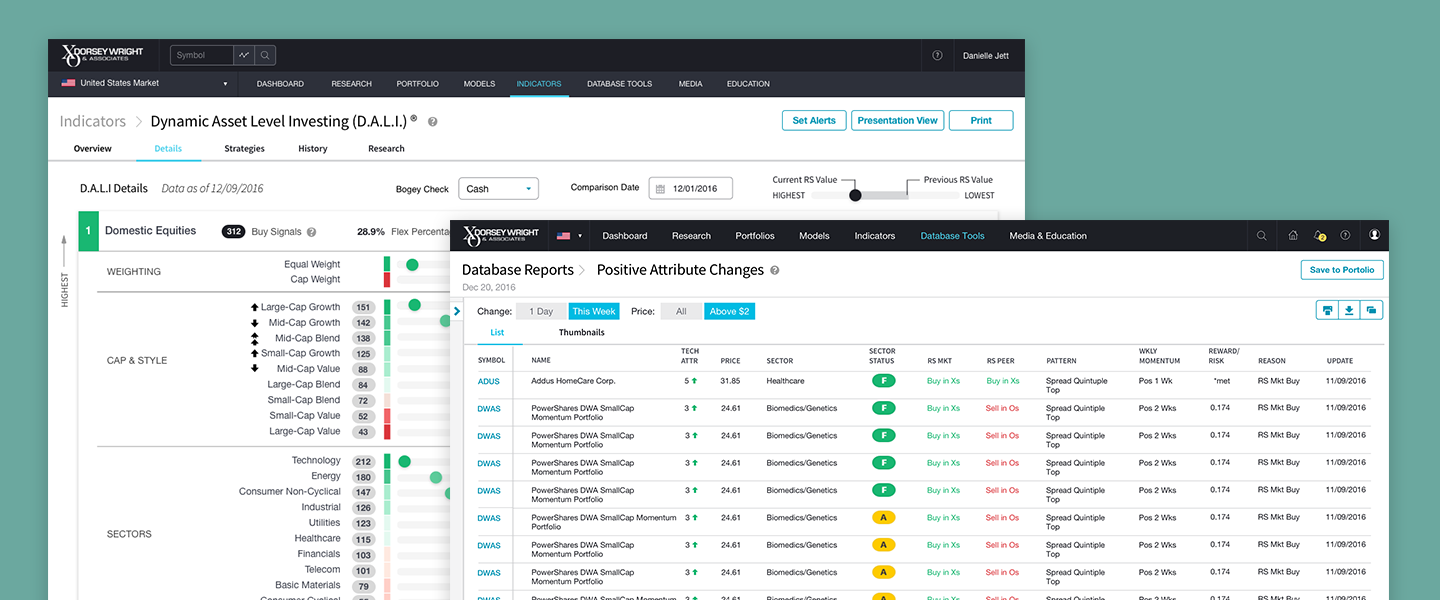
Task: Click the 312 Buy Signals badge
Action: [x=234, y=231]
